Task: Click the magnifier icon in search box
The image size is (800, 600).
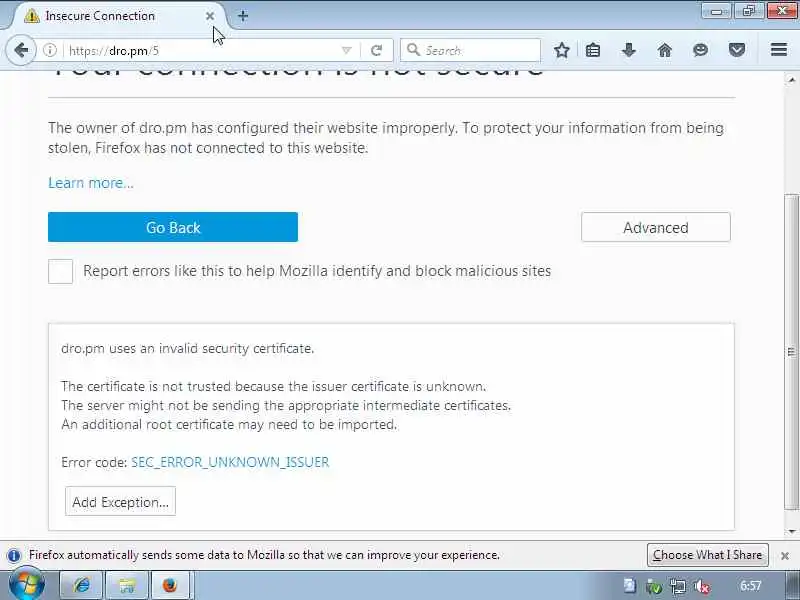Action: pos(413,50)
